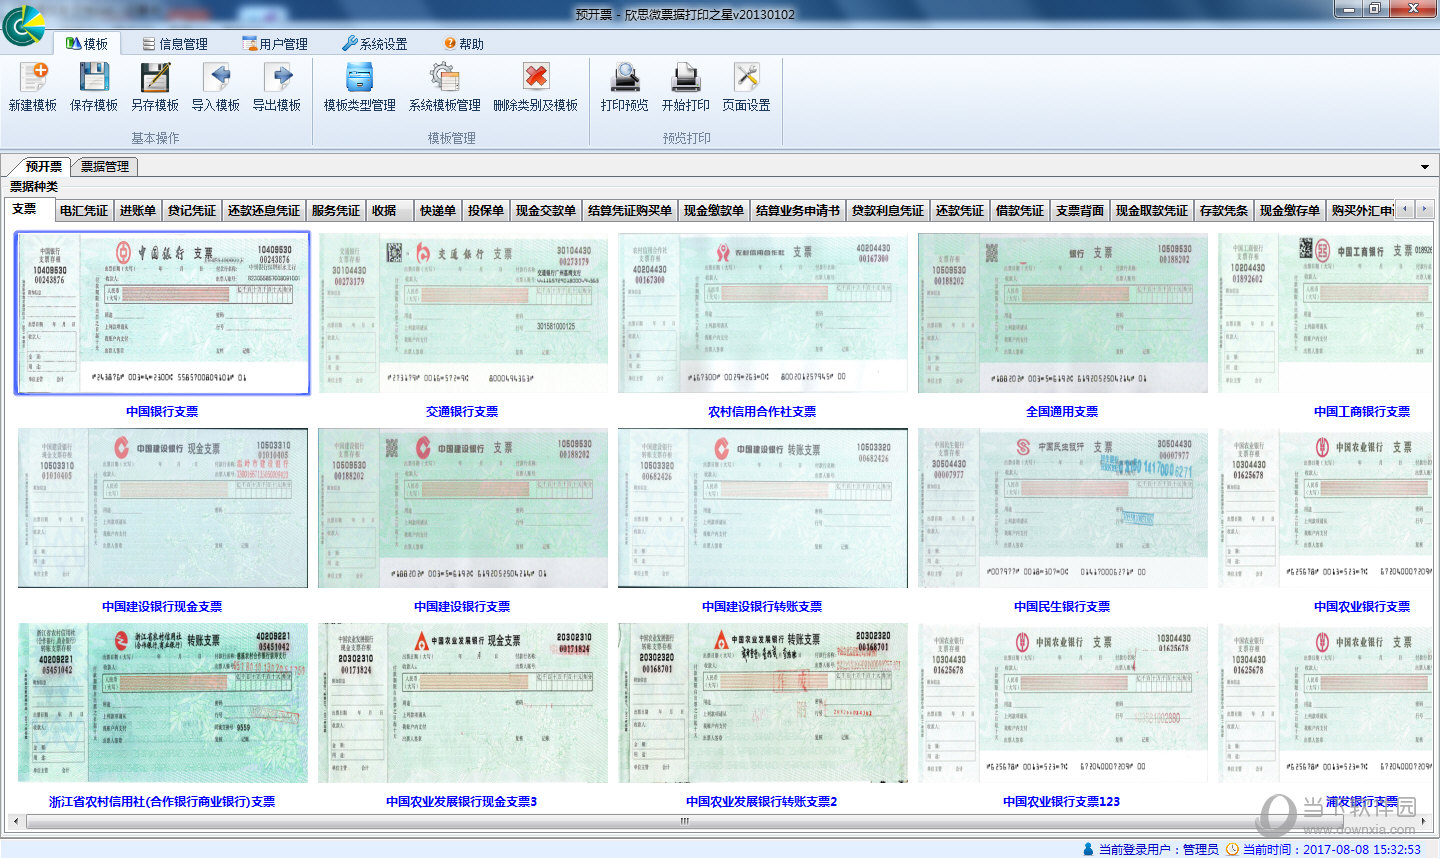Image resolution: width=1440 pixels, height=859 pixels.
Task: Click the scrollbar left arrow
Action: pos(15,821)
